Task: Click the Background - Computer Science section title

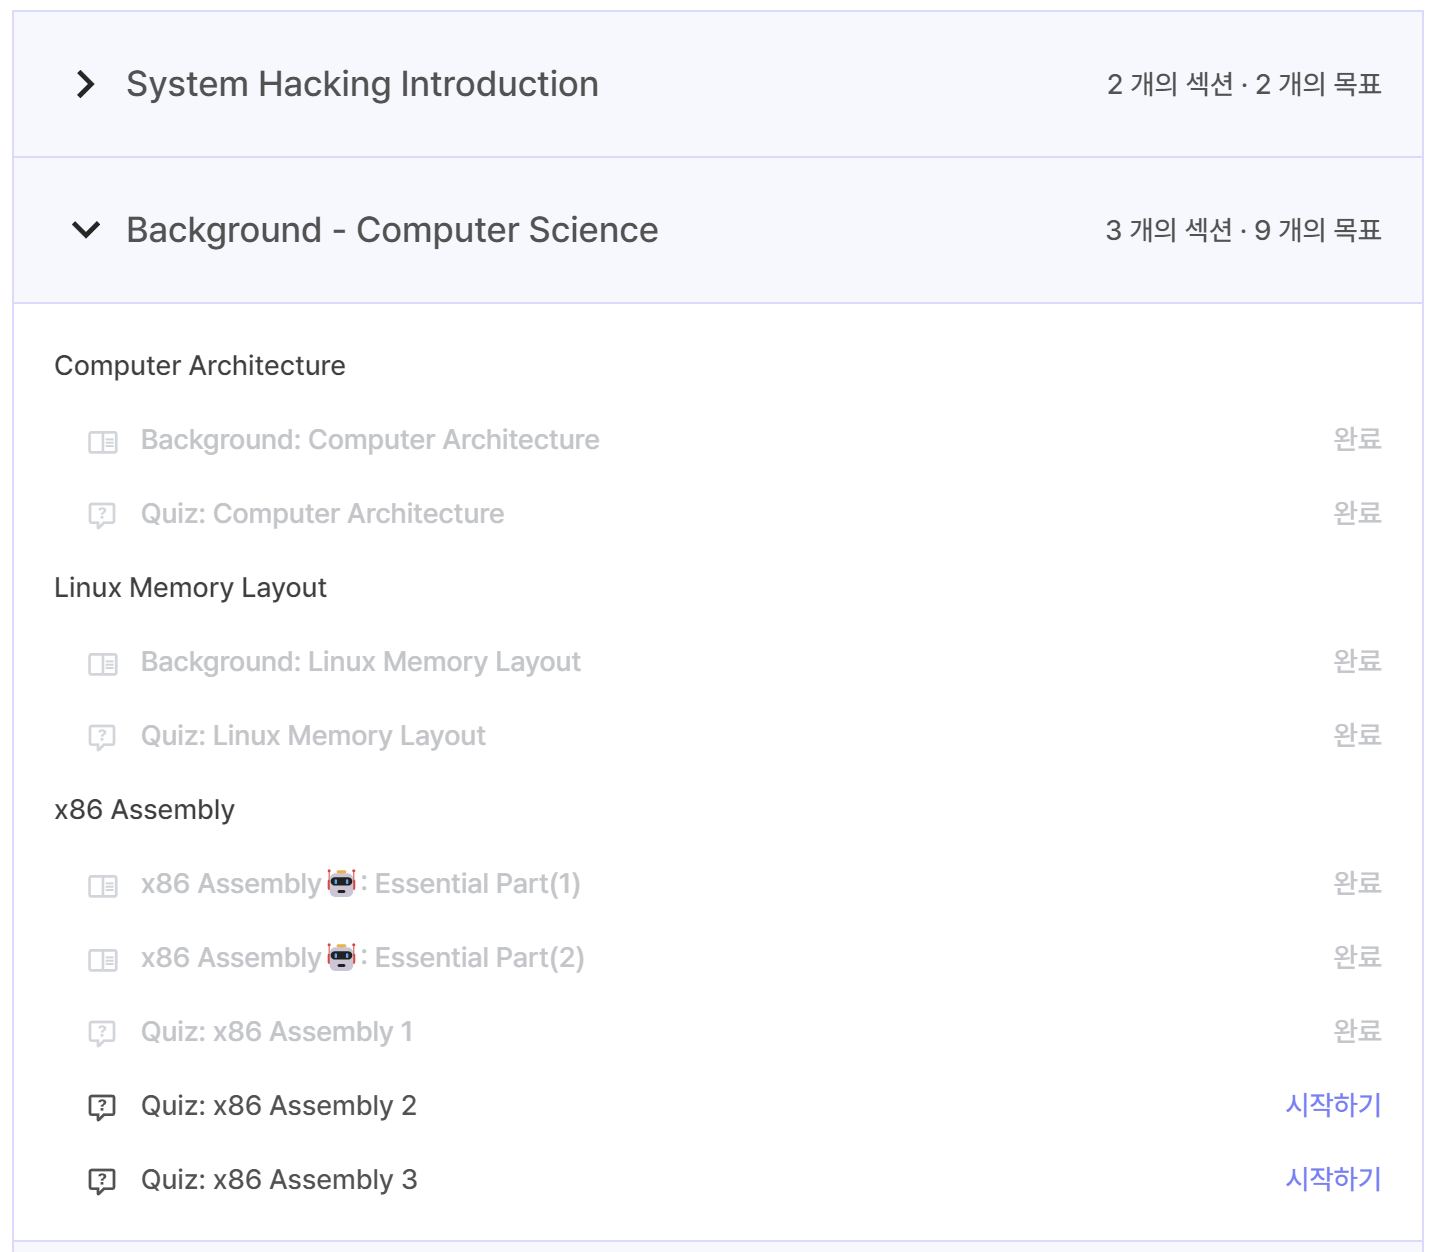Action: point(392,230)
